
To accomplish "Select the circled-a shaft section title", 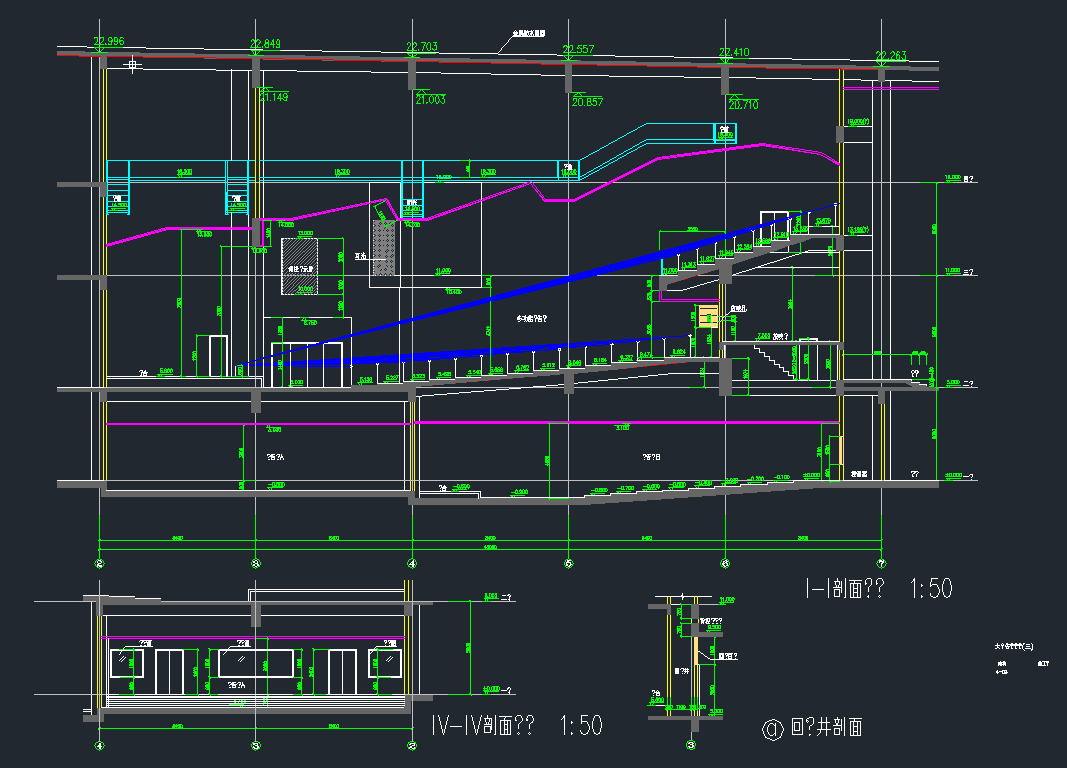I will 811,728.
